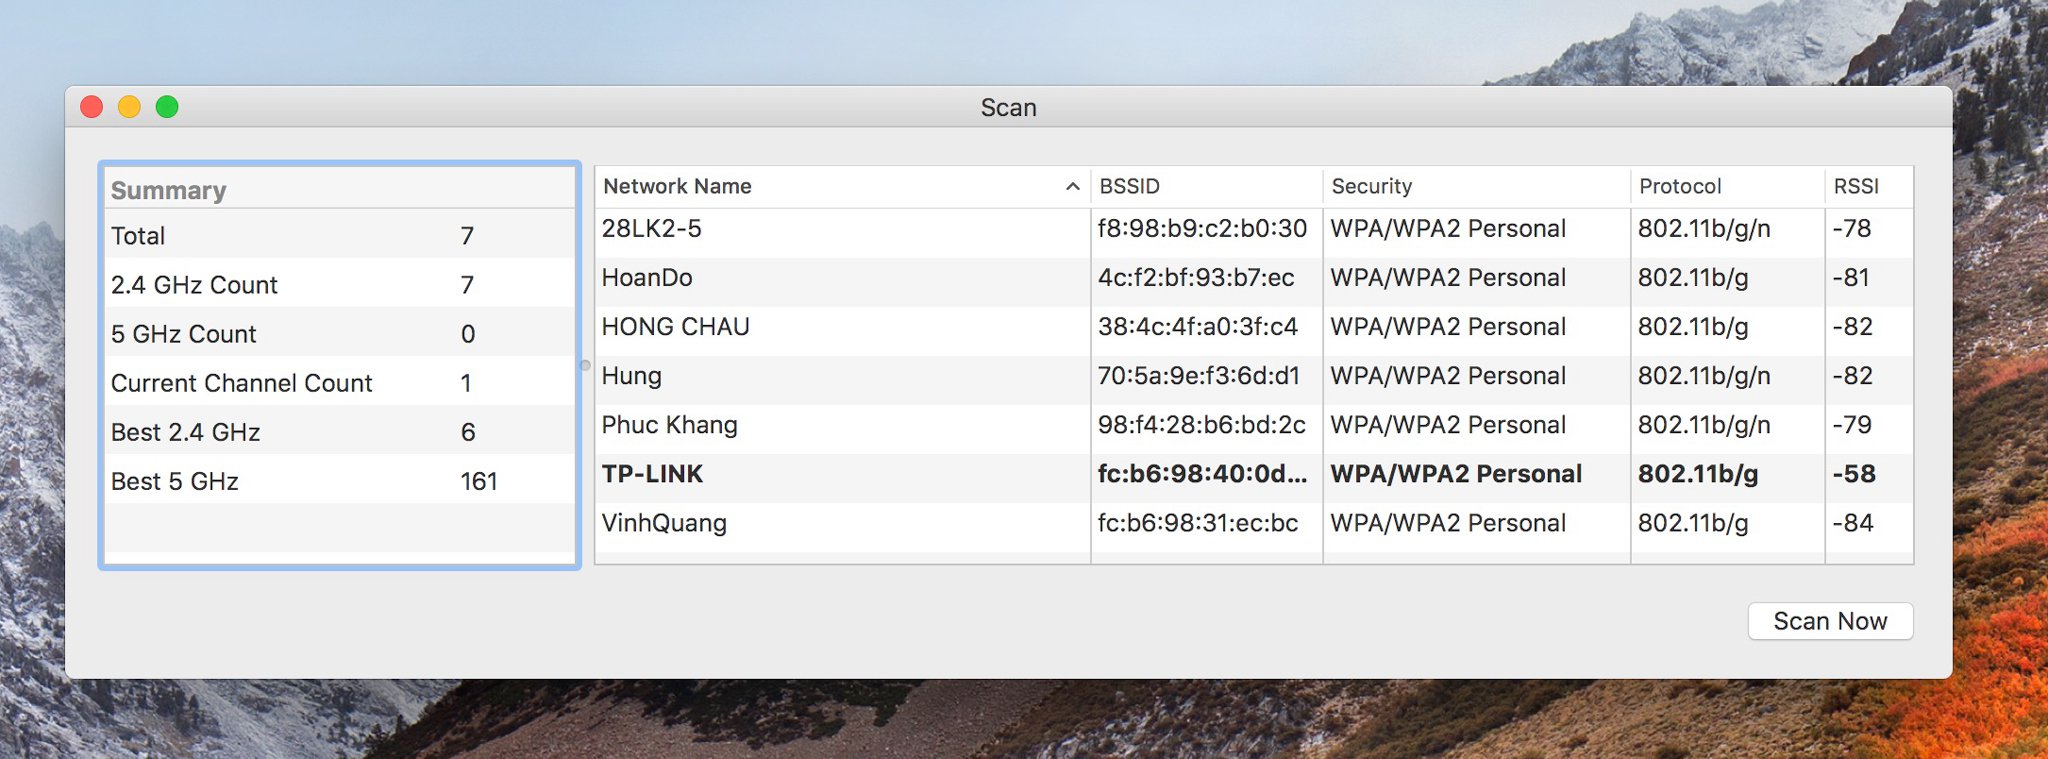The width and height of the screenshot is (2048, 759).
Task: Select the Best 5 GHz row
Action: click(340, 481)
